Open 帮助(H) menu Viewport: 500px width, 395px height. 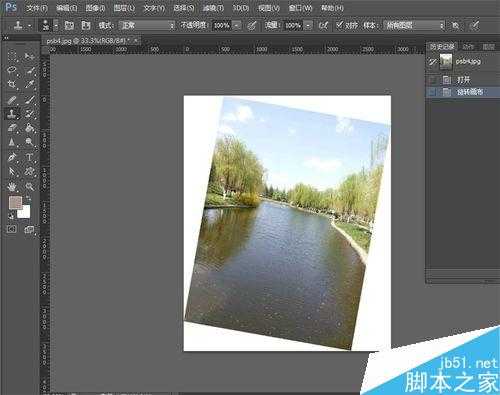(x=332, y=8)
